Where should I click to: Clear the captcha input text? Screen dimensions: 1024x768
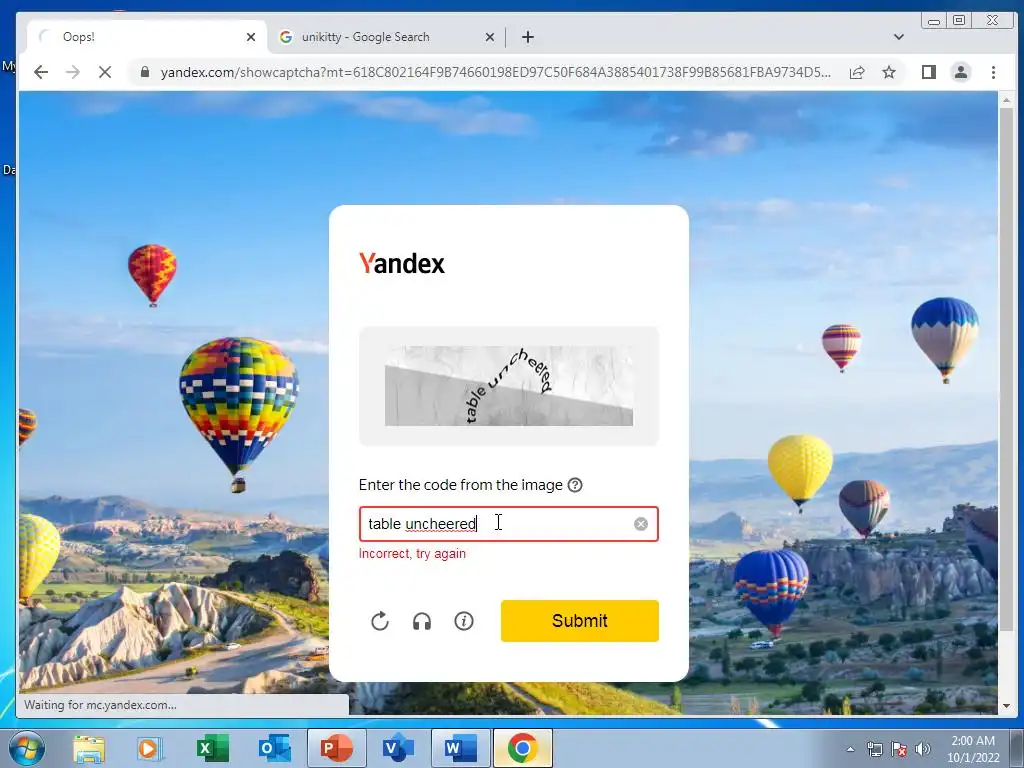click(641, 524)
